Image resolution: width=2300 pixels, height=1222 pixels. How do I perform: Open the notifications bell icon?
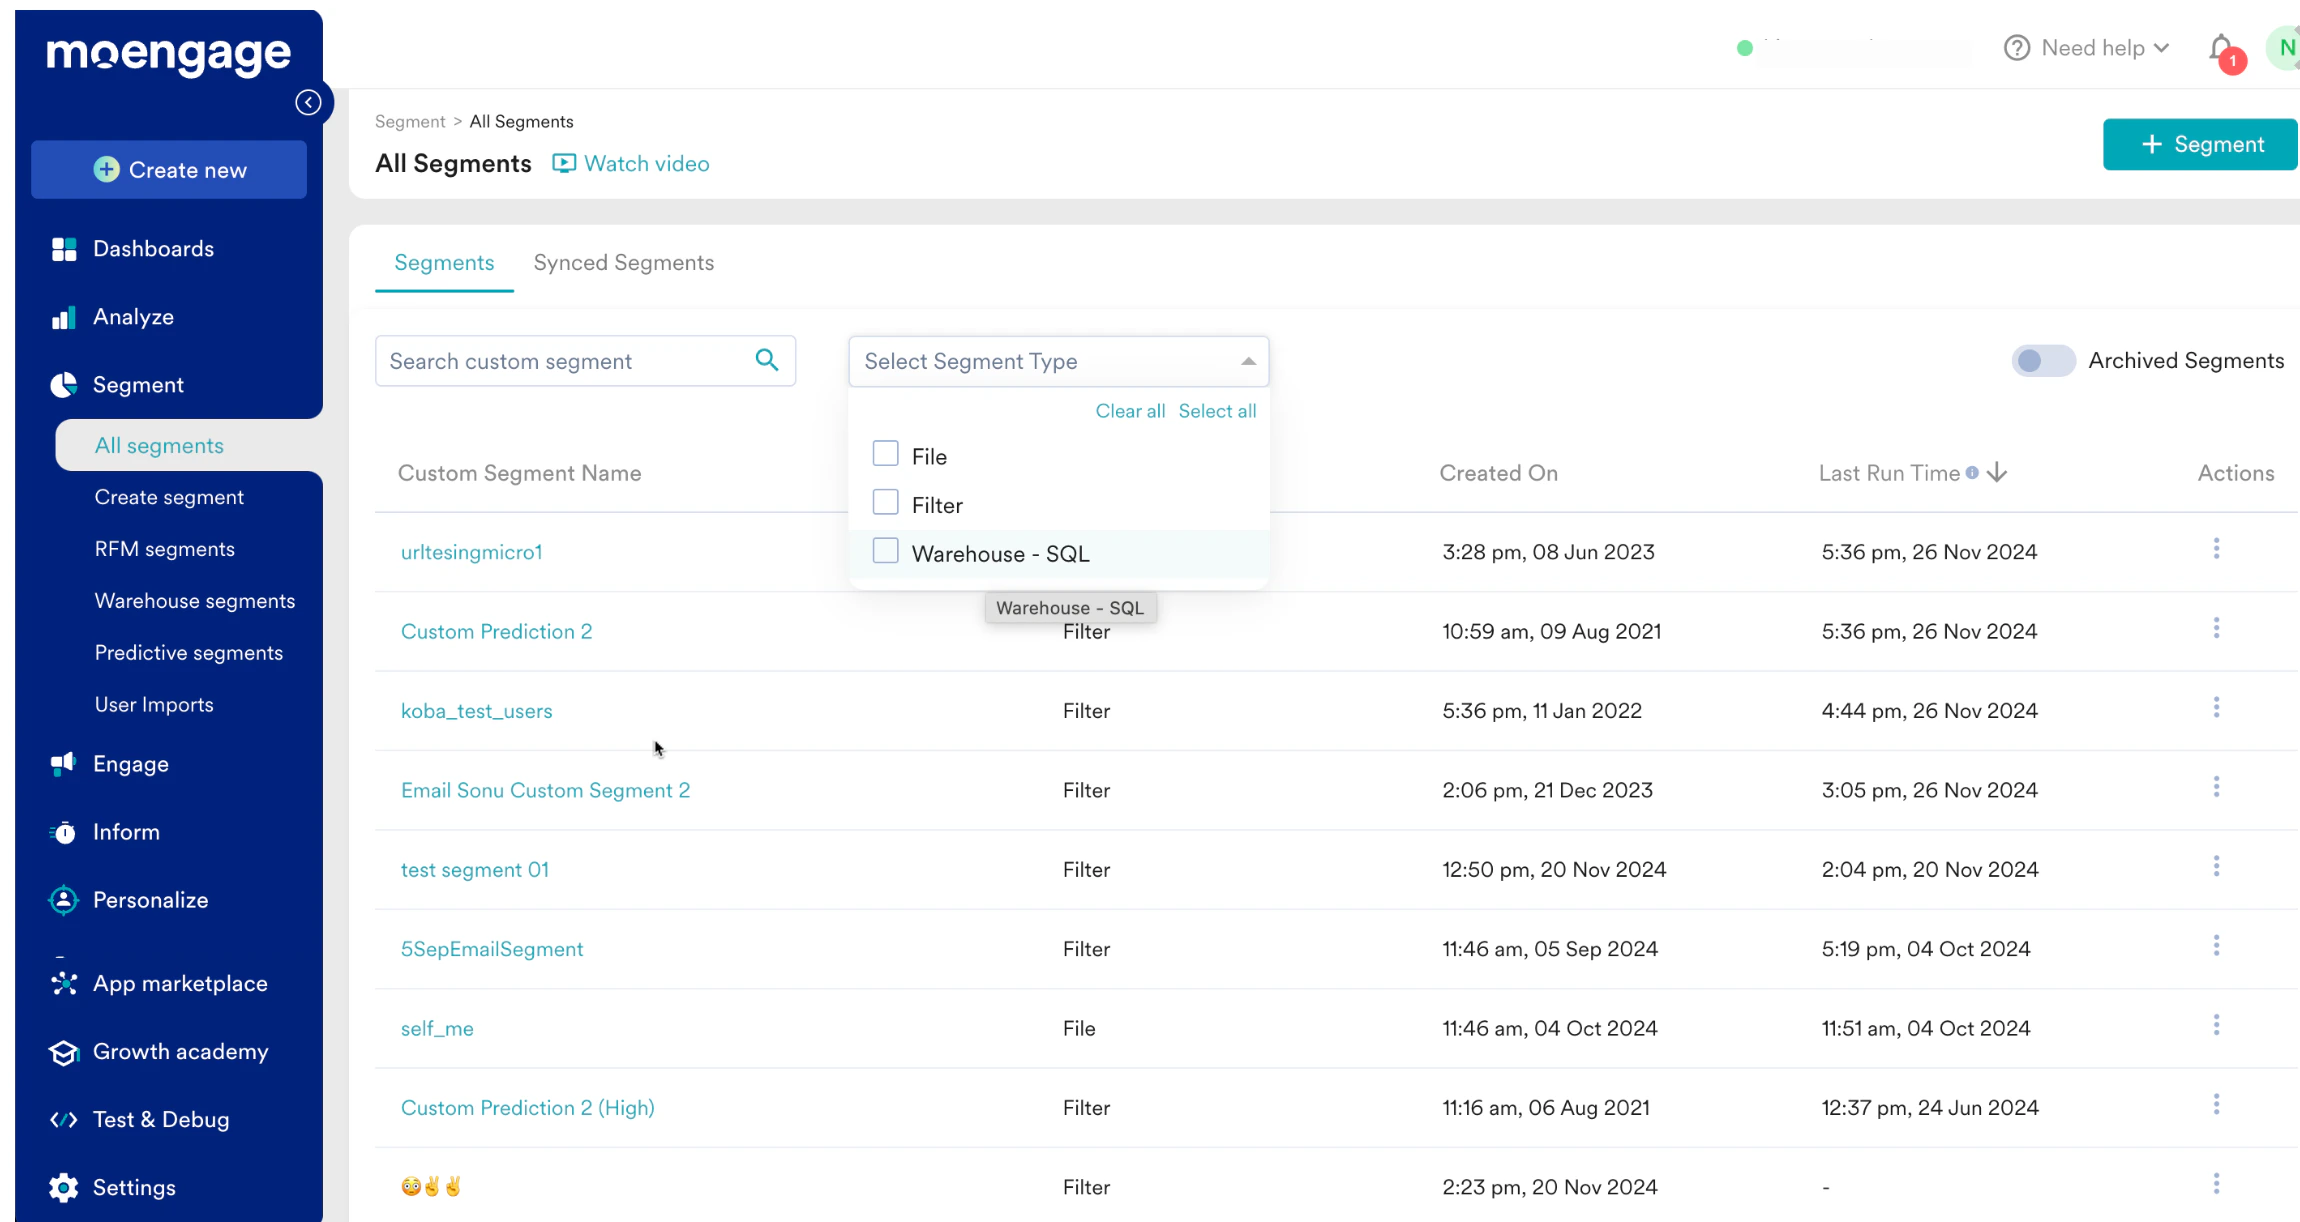(x=2221, y=48)
